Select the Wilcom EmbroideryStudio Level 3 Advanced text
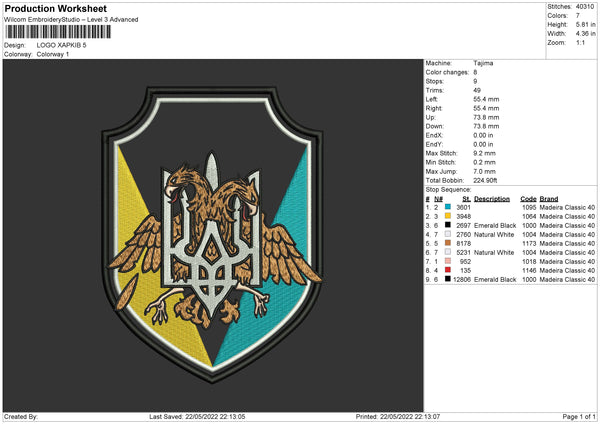The image size is (600, 424). tap(71, 20)
